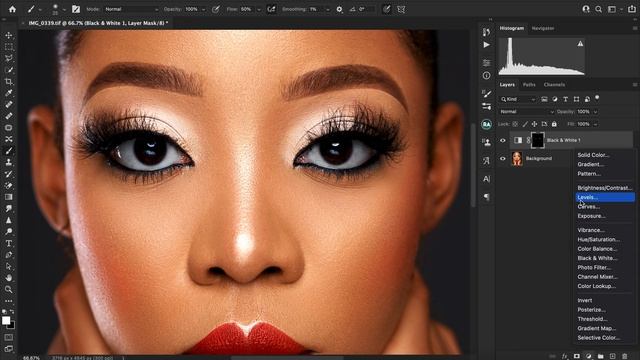Hide the Black & White 1 layer

pyautogui.click(x=503, y=140)
